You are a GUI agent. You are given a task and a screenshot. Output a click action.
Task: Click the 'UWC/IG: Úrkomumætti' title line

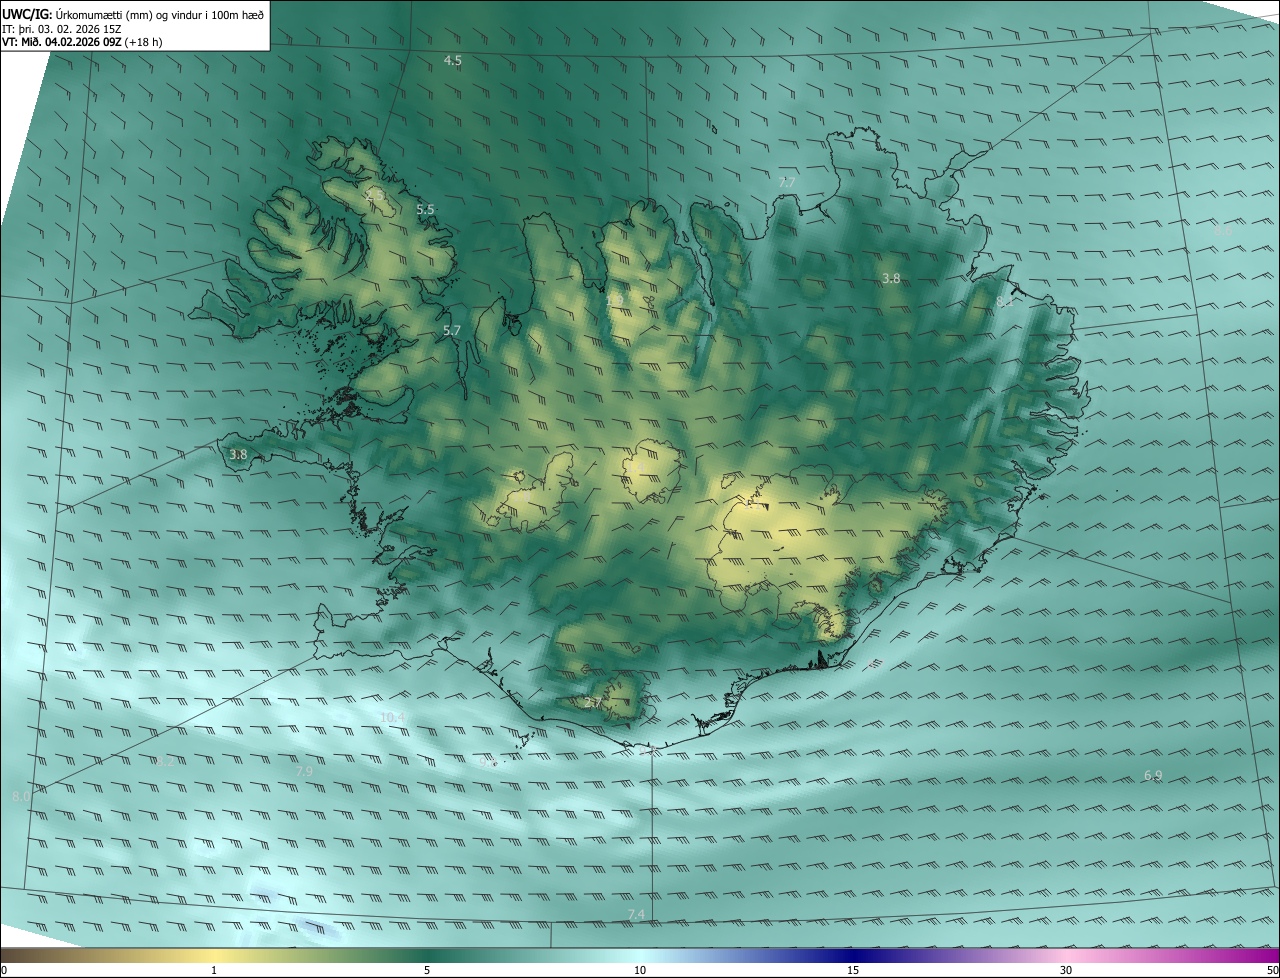click(133, 13)
